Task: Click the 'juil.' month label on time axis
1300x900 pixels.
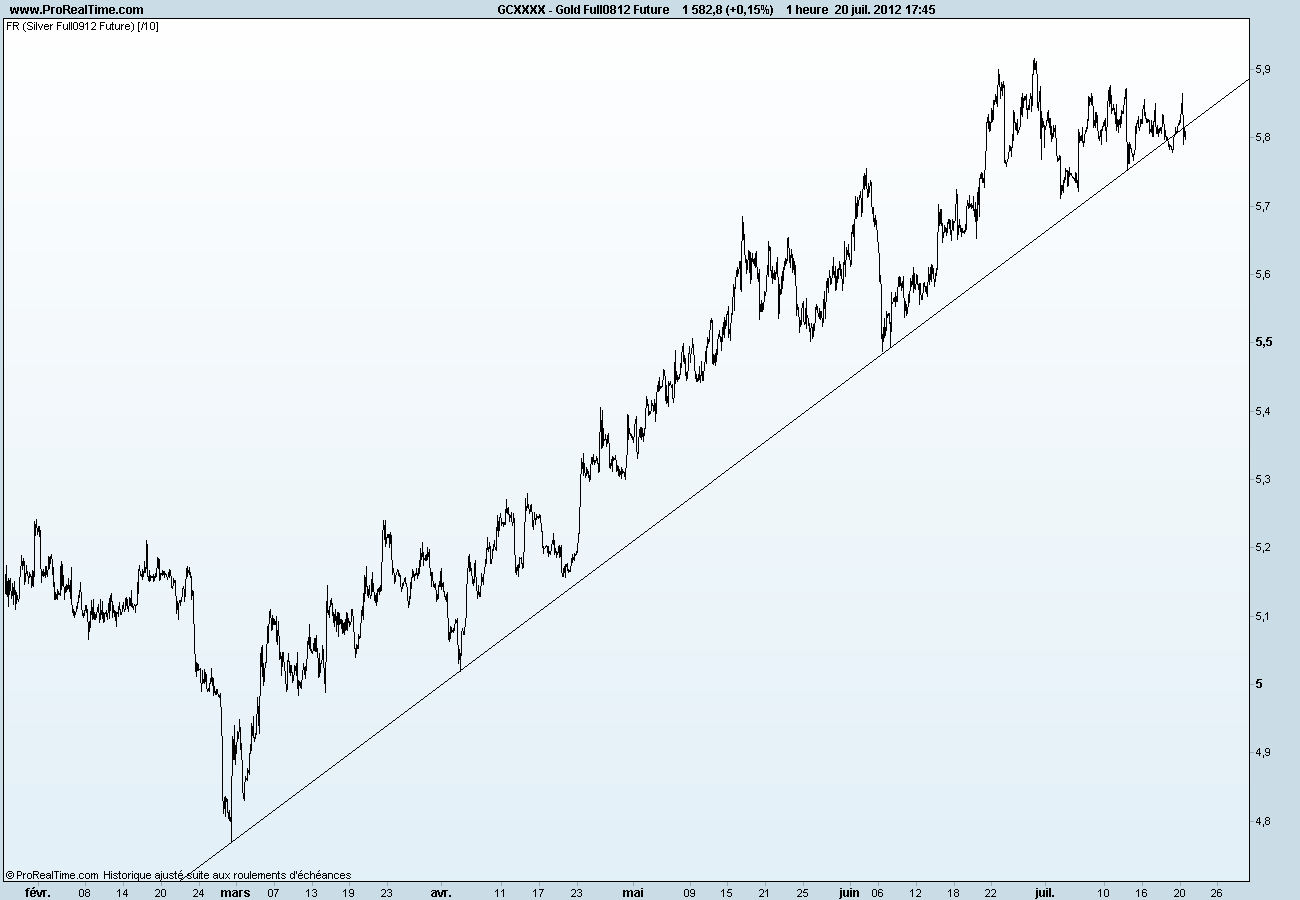Action: [1044, 891]
